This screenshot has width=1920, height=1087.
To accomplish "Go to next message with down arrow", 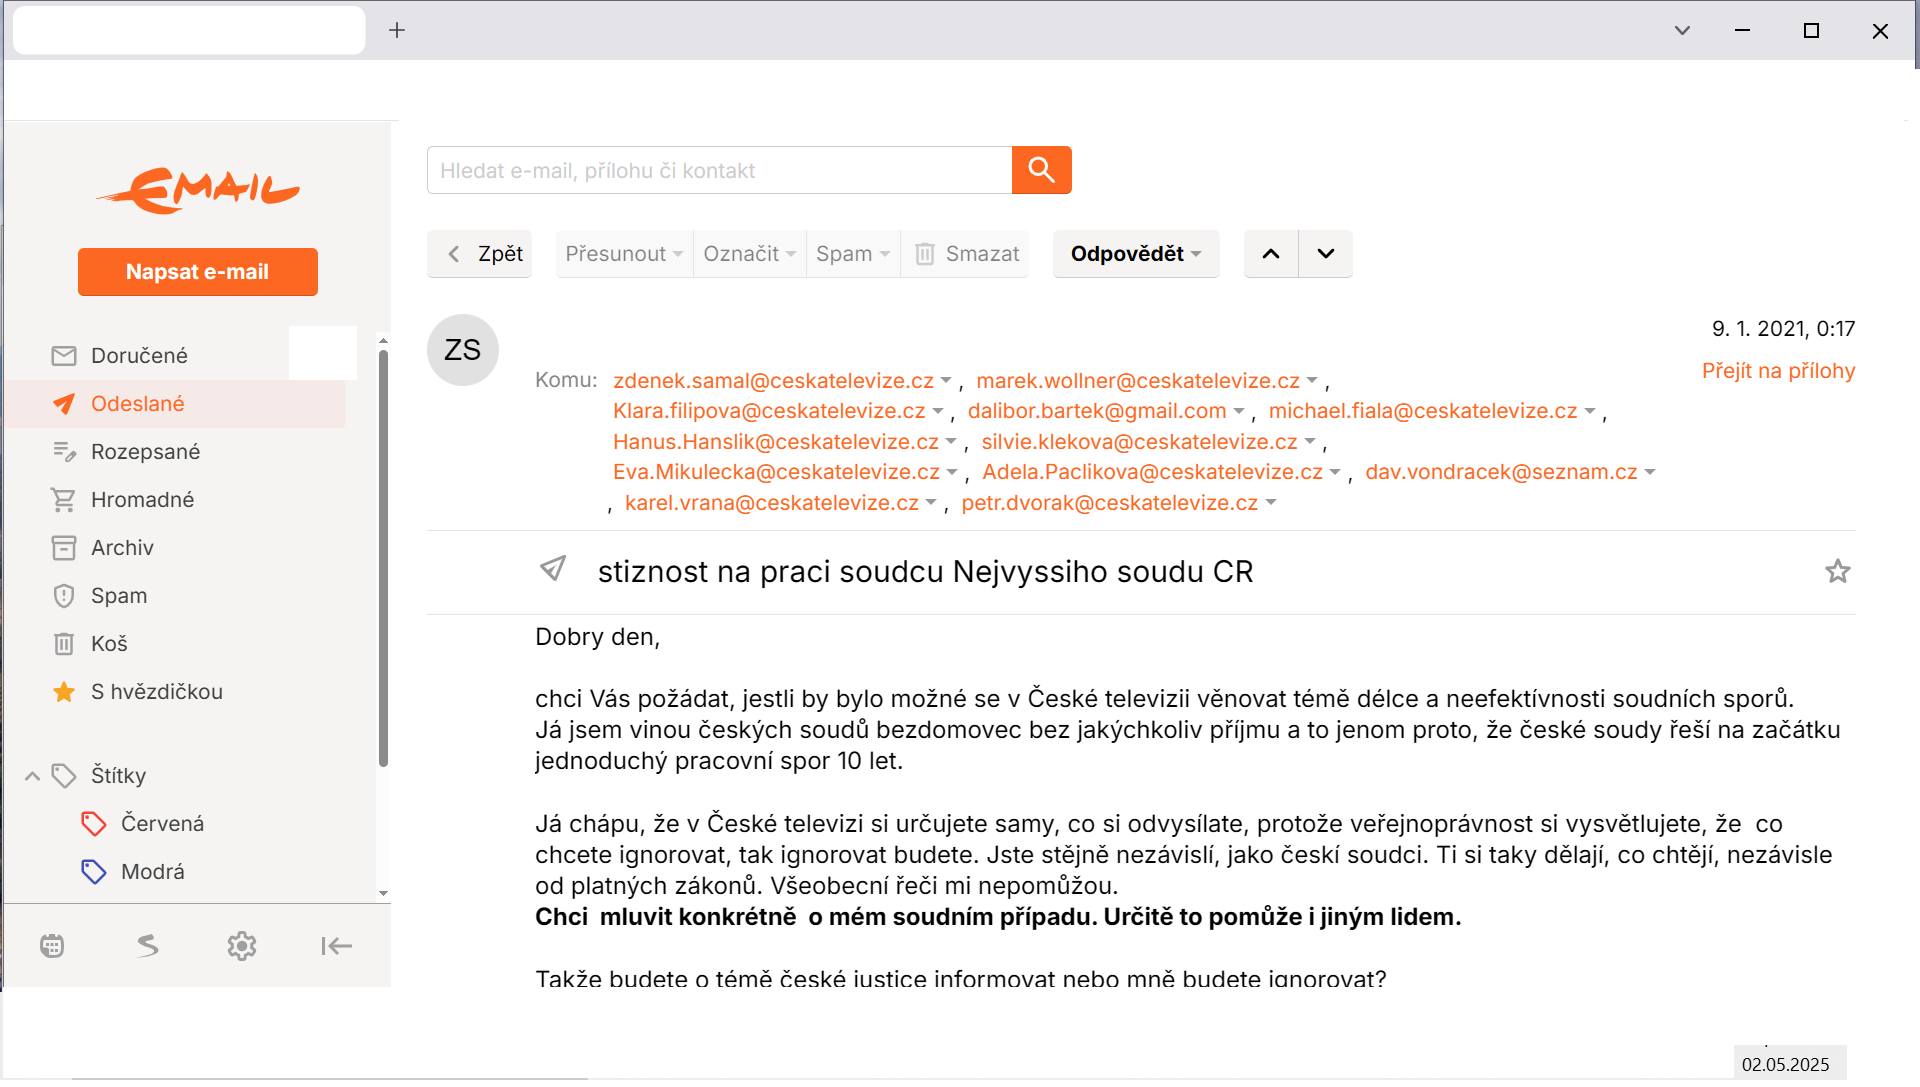I will 1326,254.
